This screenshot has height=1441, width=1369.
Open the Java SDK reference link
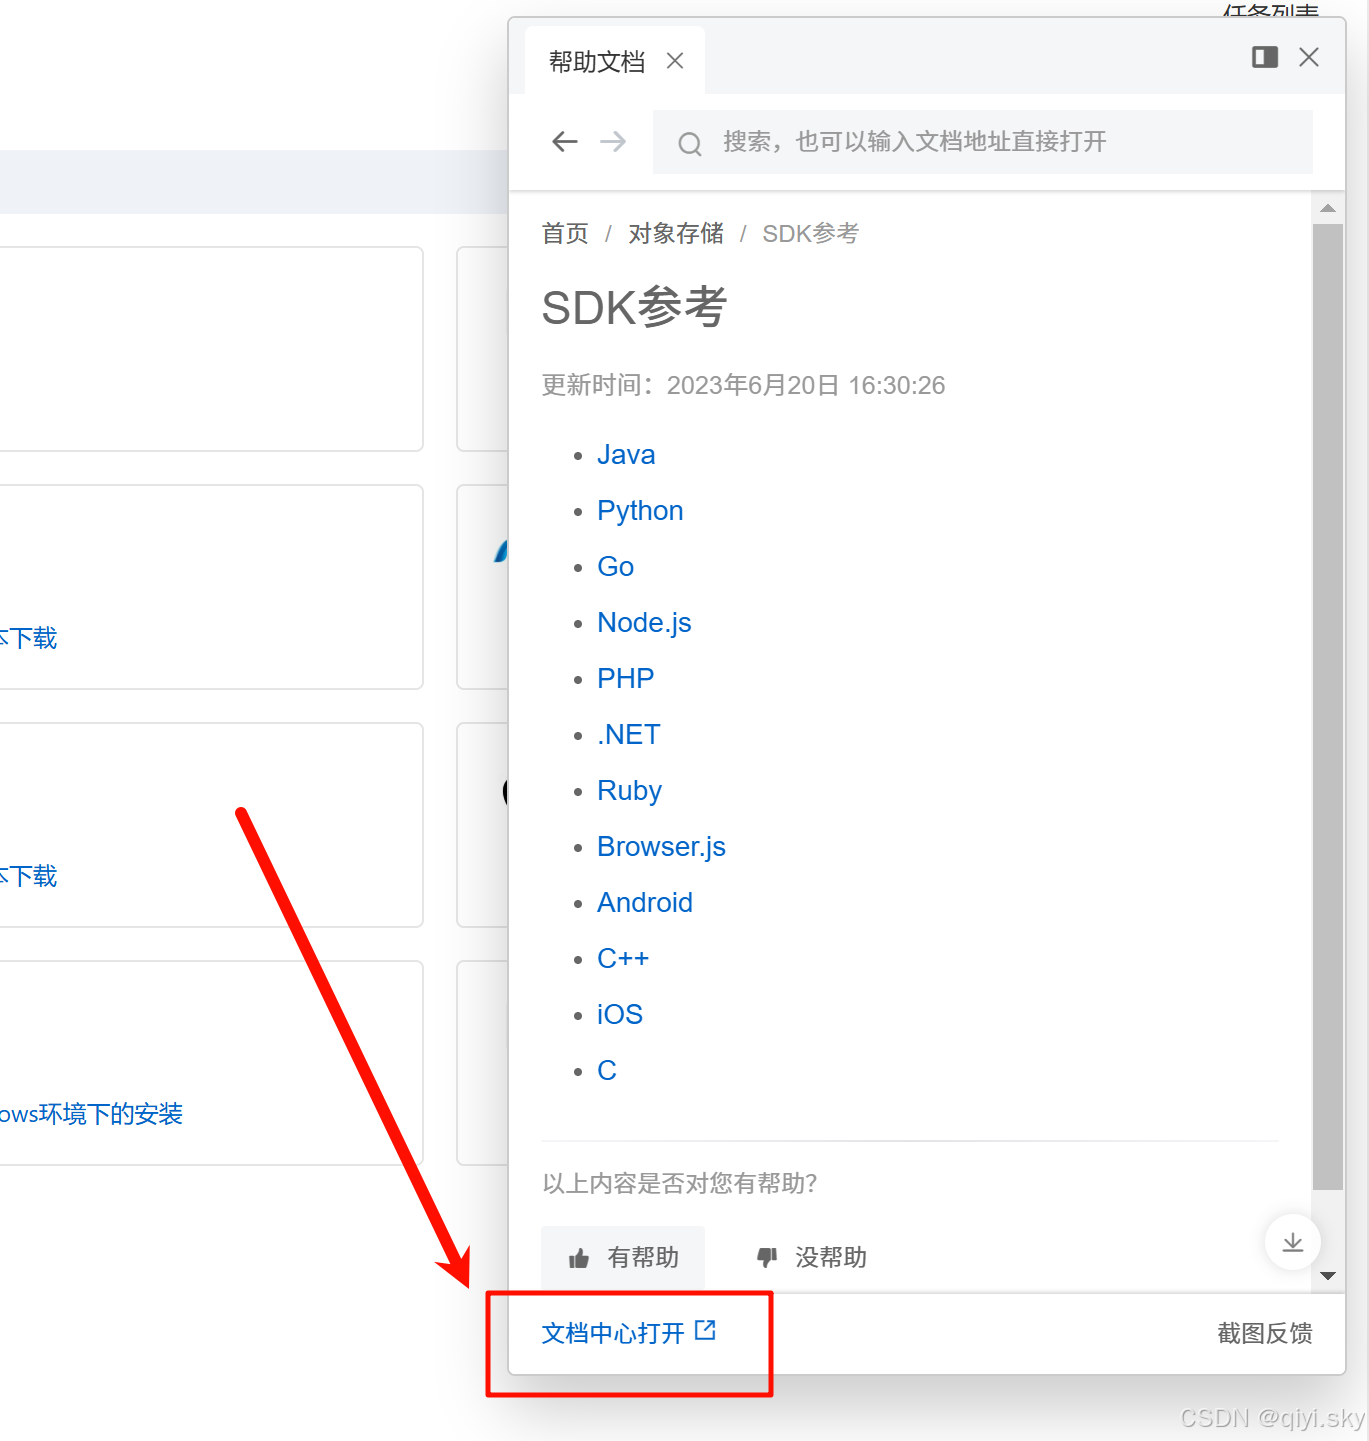point(626,455)
